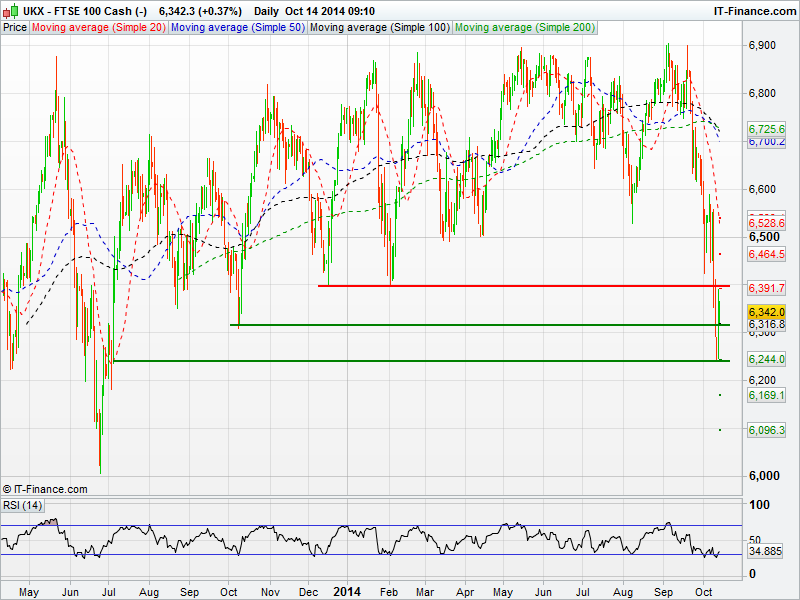Click the IT-Finance.com link at top right

pos(754,11)
